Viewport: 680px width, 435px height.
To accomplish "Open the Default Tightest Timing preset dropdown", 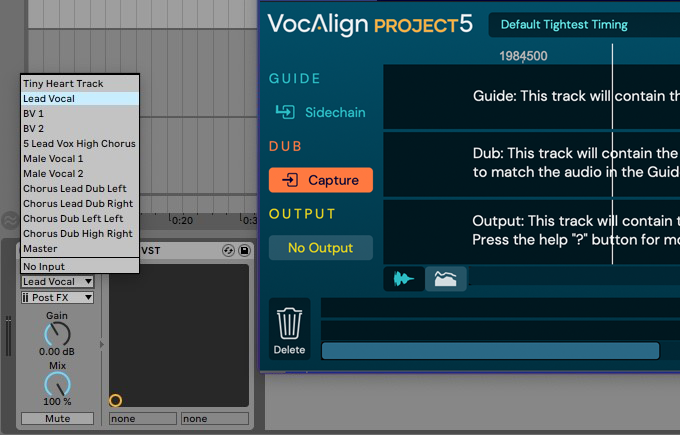I will [582, 25].
